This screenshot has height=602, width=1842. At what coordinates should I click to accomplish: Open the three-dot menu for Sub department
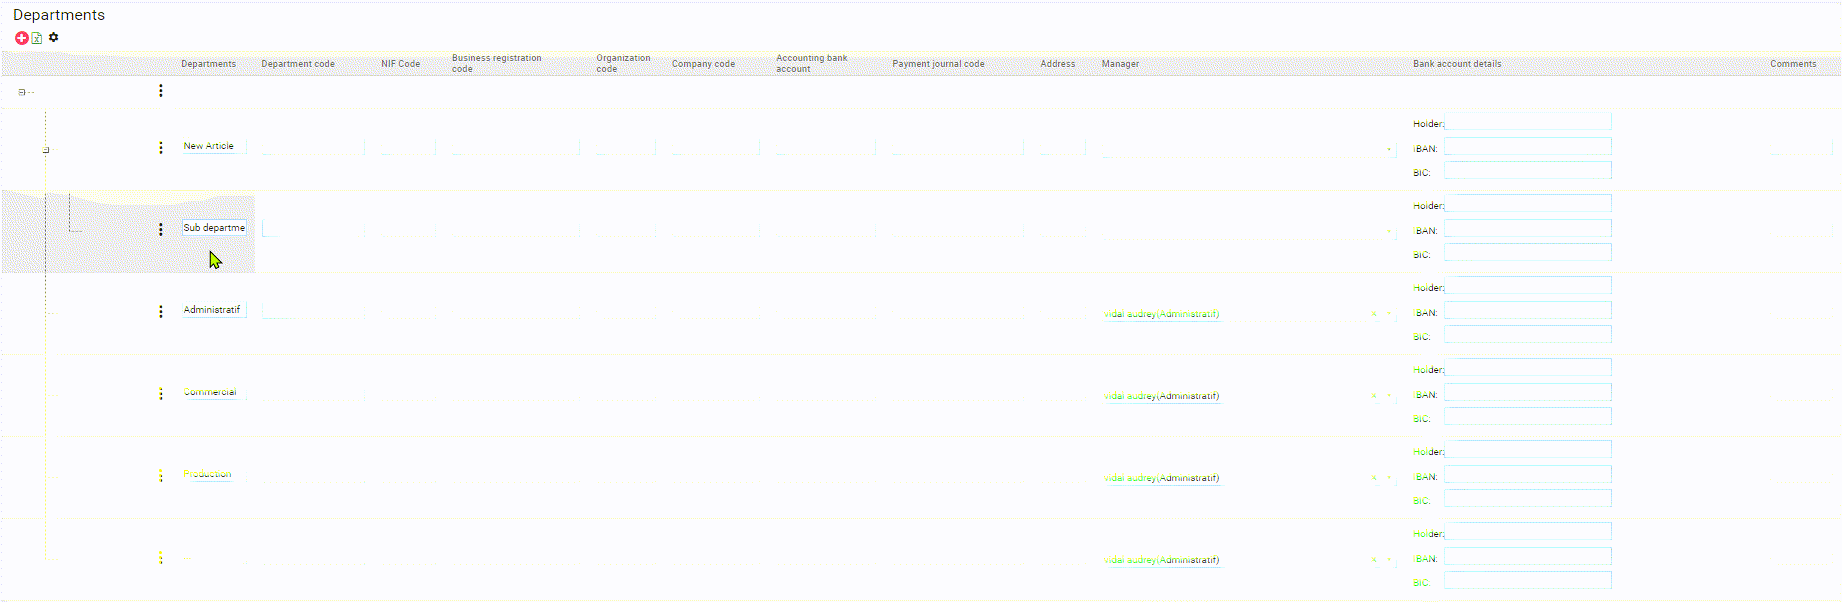pyautogui.click(x=161, y=229)
